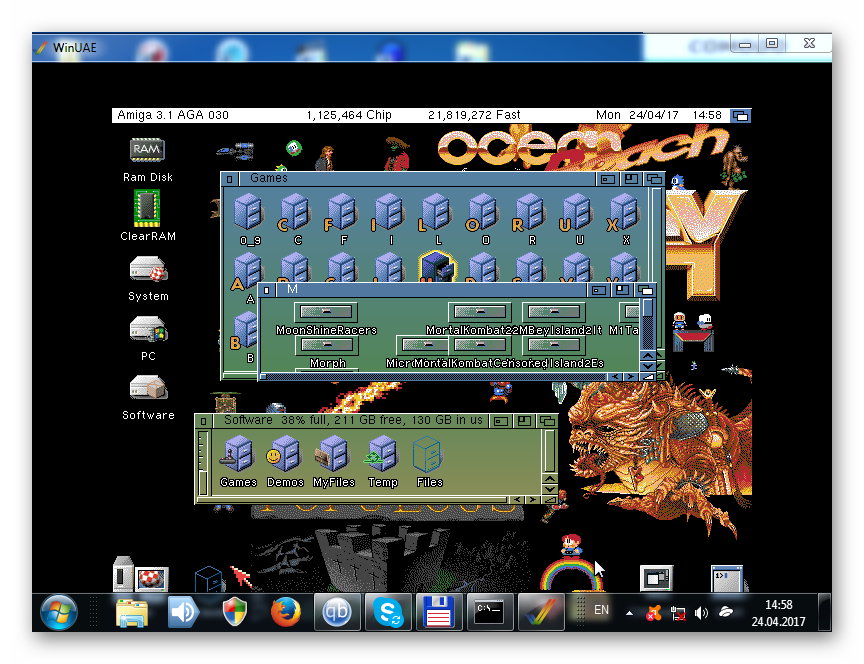This screenshot has width=864, height=664.
Task: Click the taskbar clock showing 14:58
Action: point(778,613)
